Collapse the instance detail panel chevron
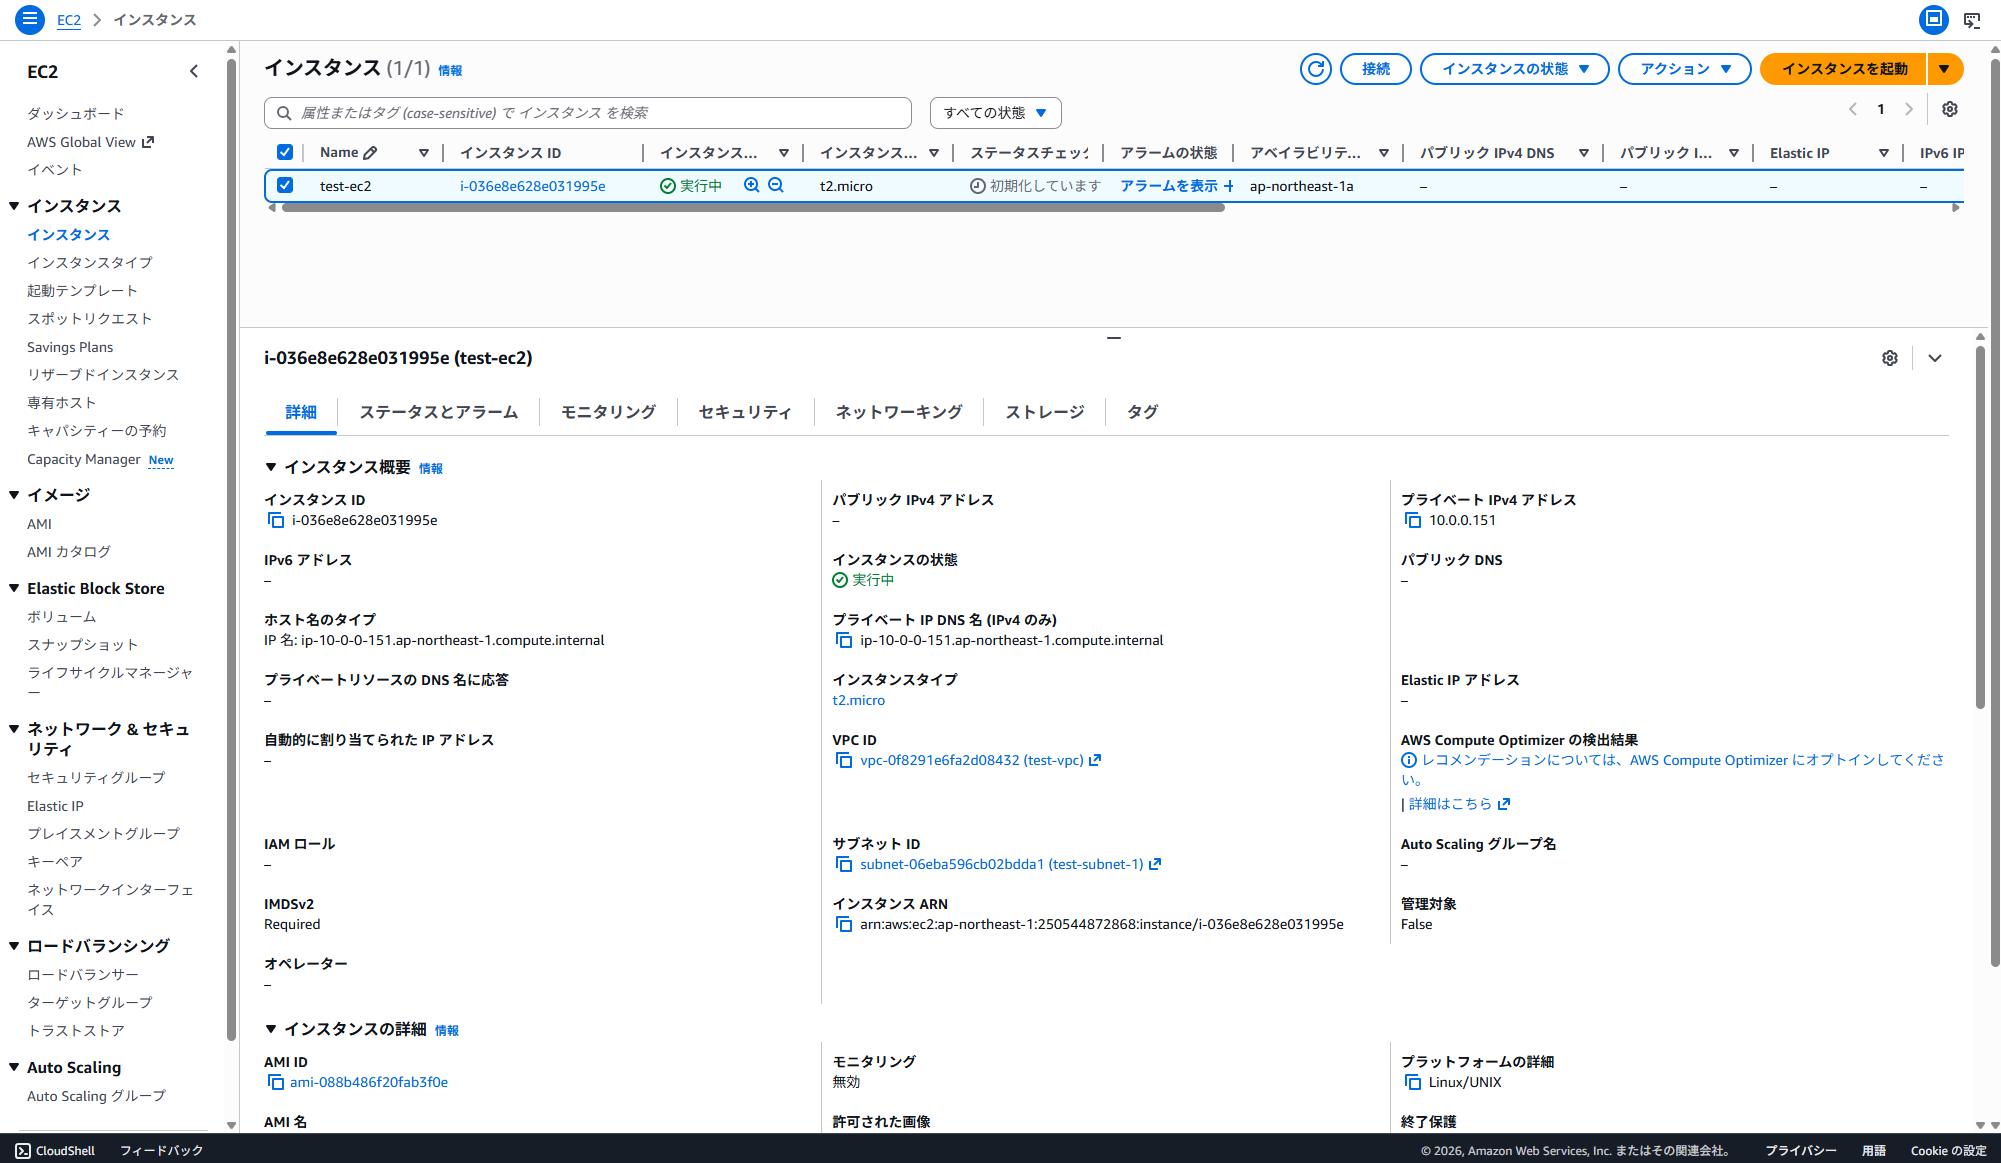The image size is (2001, 1163). tap(1934, 357)
